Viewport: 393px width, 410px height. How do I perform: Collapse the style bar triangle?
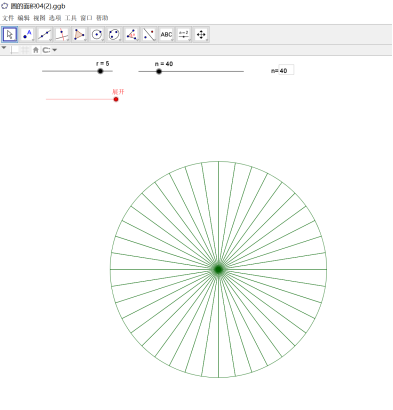pos(4,48)
